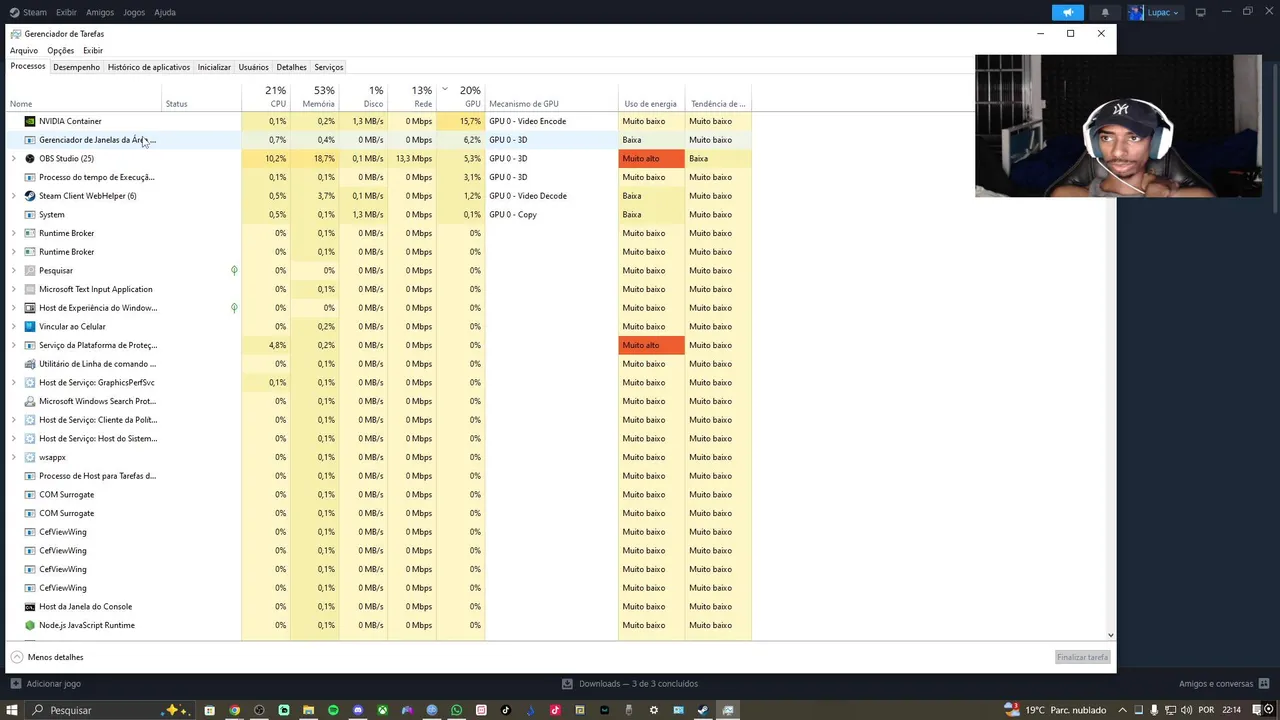Click the taskbar Pesquisar search box
Screen dimensions: 1280x720
tap(108, 710)
